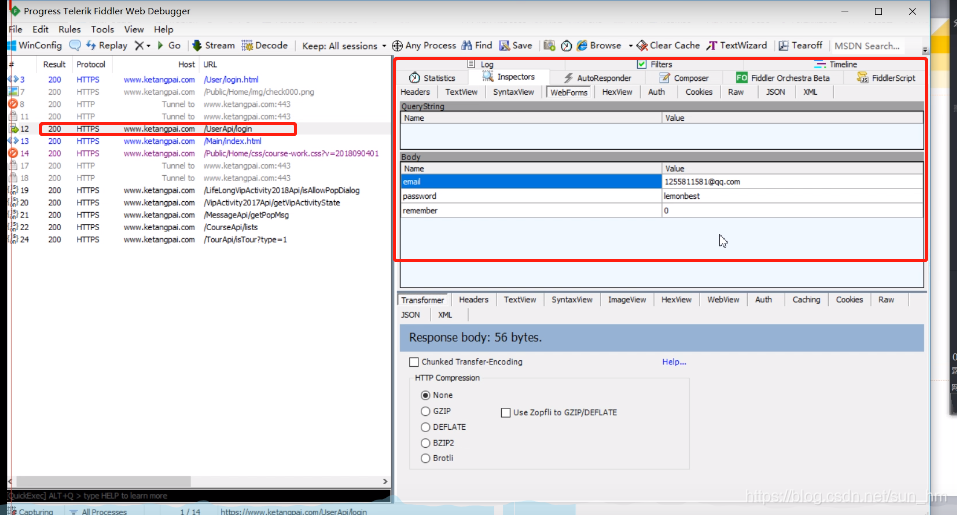This screenshot has height=515, width=957.
Task: Select BZIP2 compression option
Action: [x=425, y=443]
